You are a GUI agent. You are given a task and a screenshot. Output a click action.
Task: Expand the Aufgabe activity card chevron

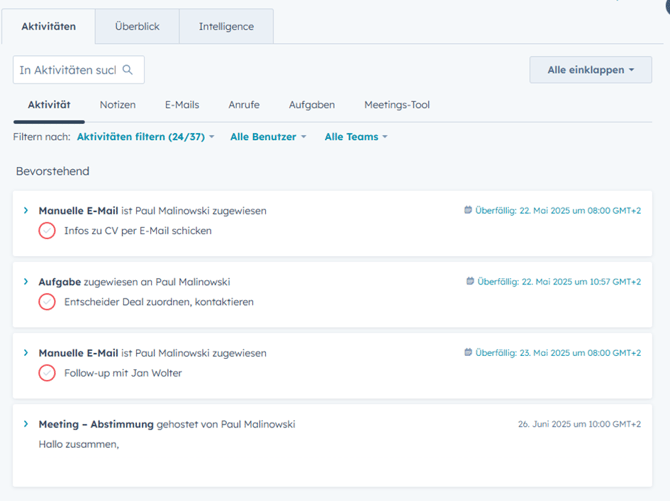[x=26, y=282]
